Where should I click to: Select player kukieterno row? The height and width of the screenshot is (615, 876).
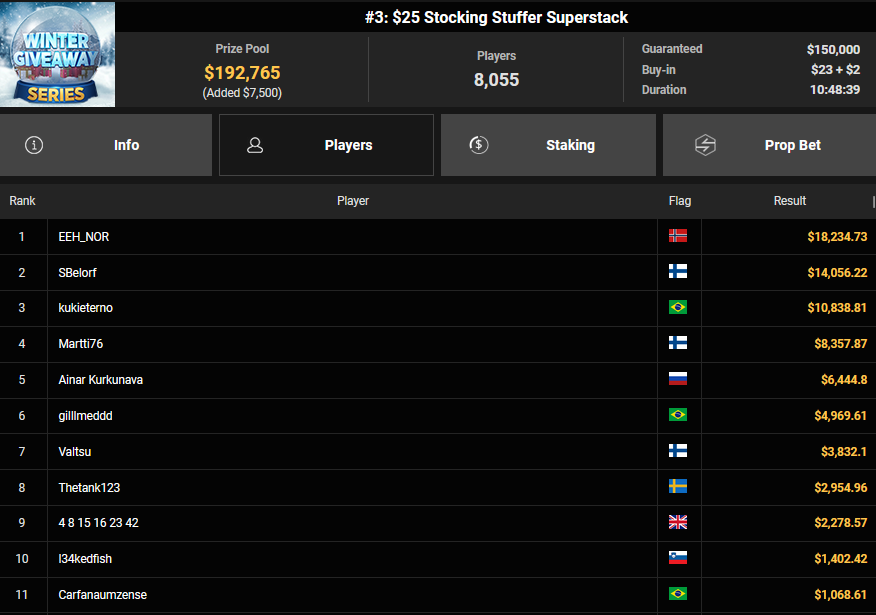(x=86, y=308)
